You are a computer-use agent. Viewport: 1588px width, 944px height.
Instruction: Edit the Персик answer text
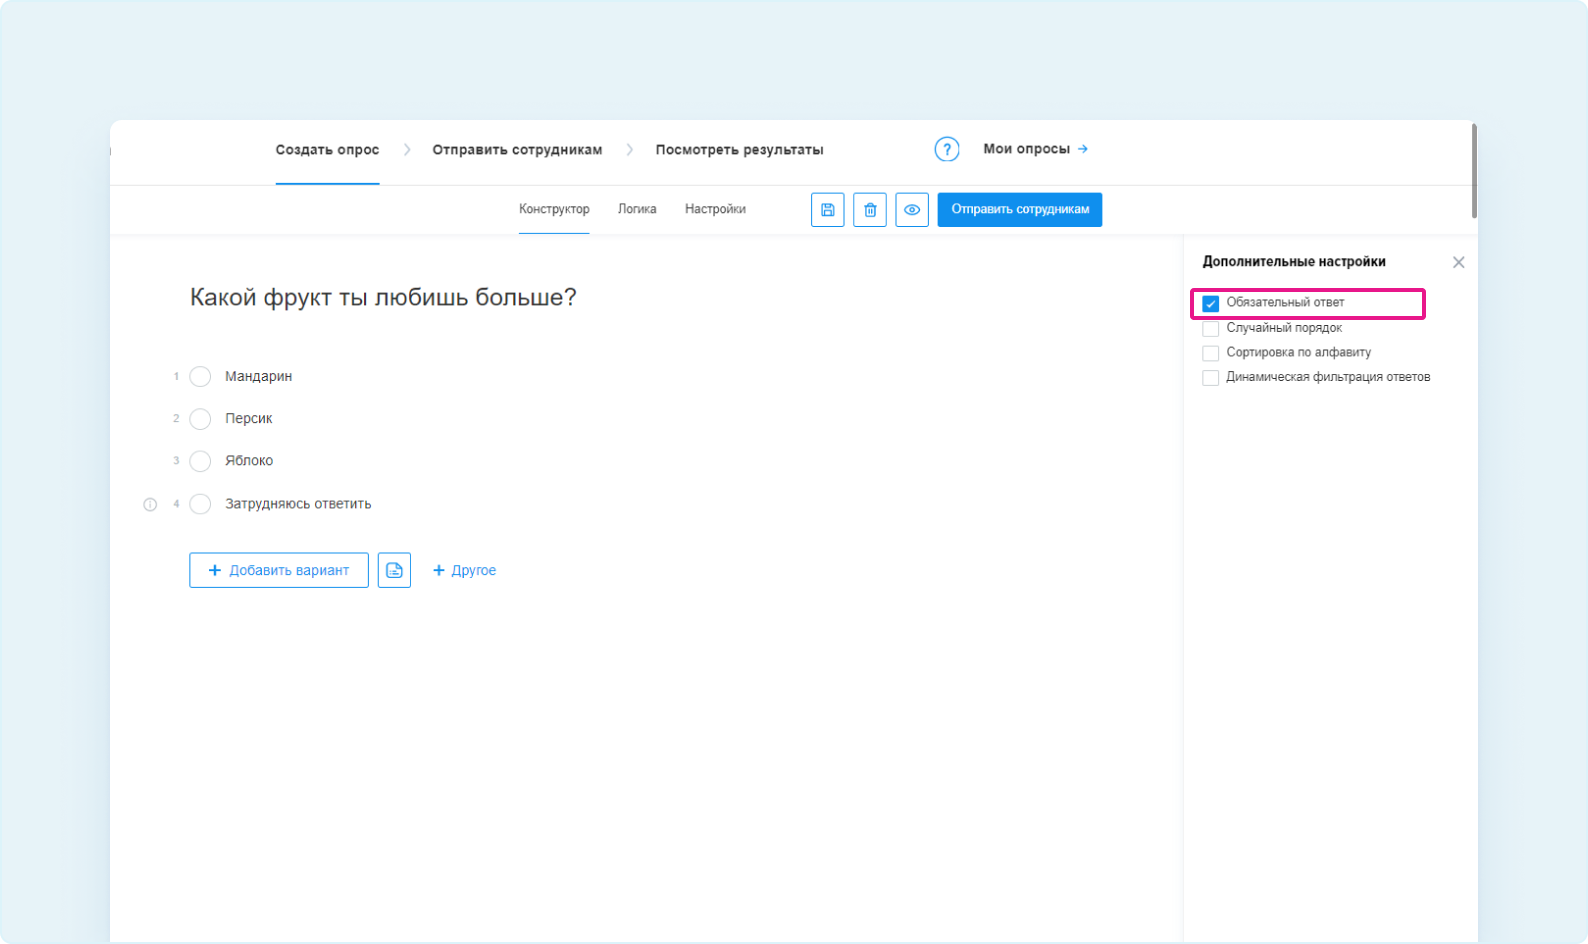pyautogui.click(x=248, y=418)
